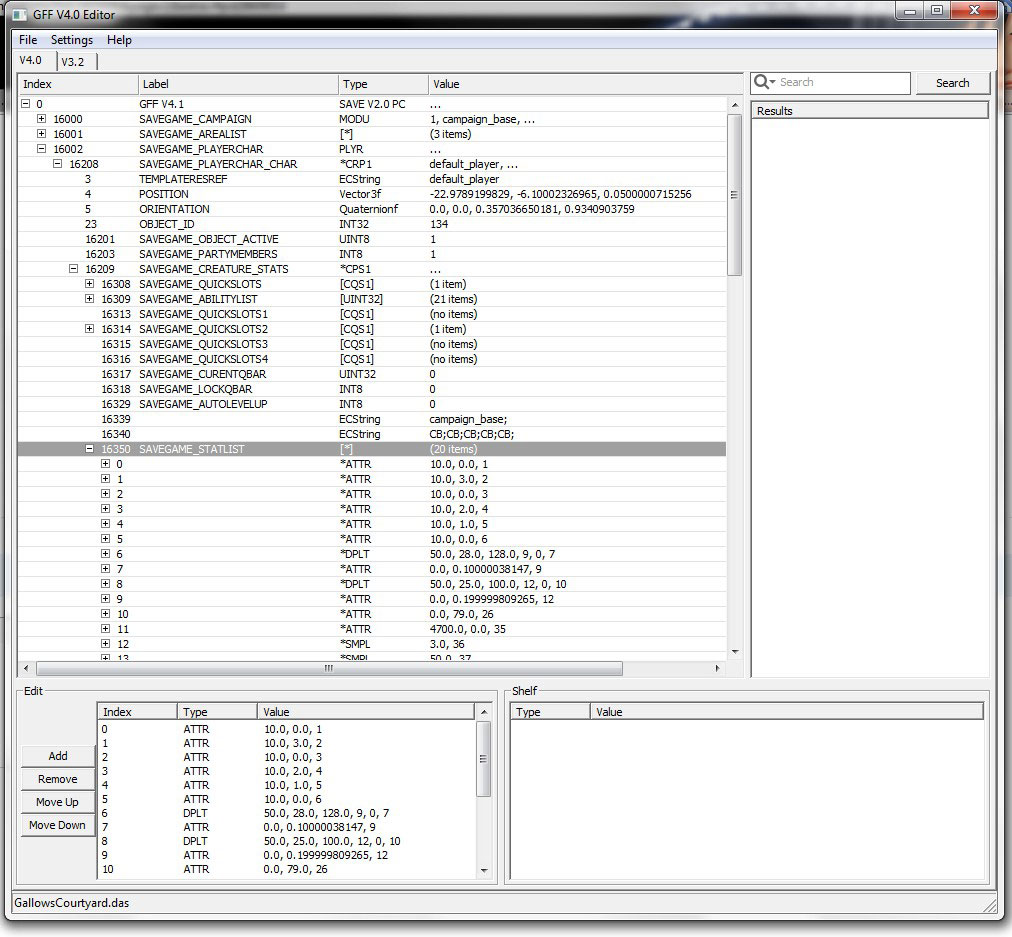Expand the SAVEGAME_ABILITYLIST node
Viewport: 1012px width, 937px height.
coord(90,299)
